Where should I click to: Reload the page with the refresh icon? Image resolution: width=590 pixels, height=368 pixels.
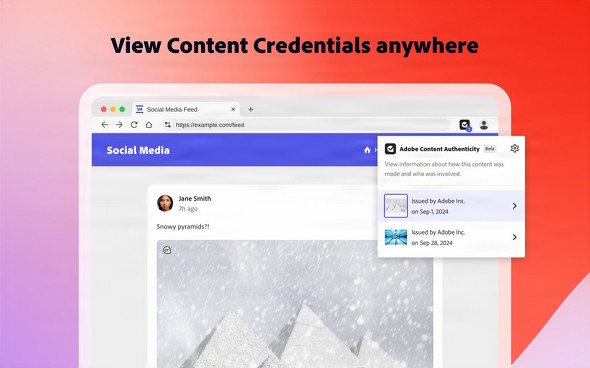pos(134,125)
